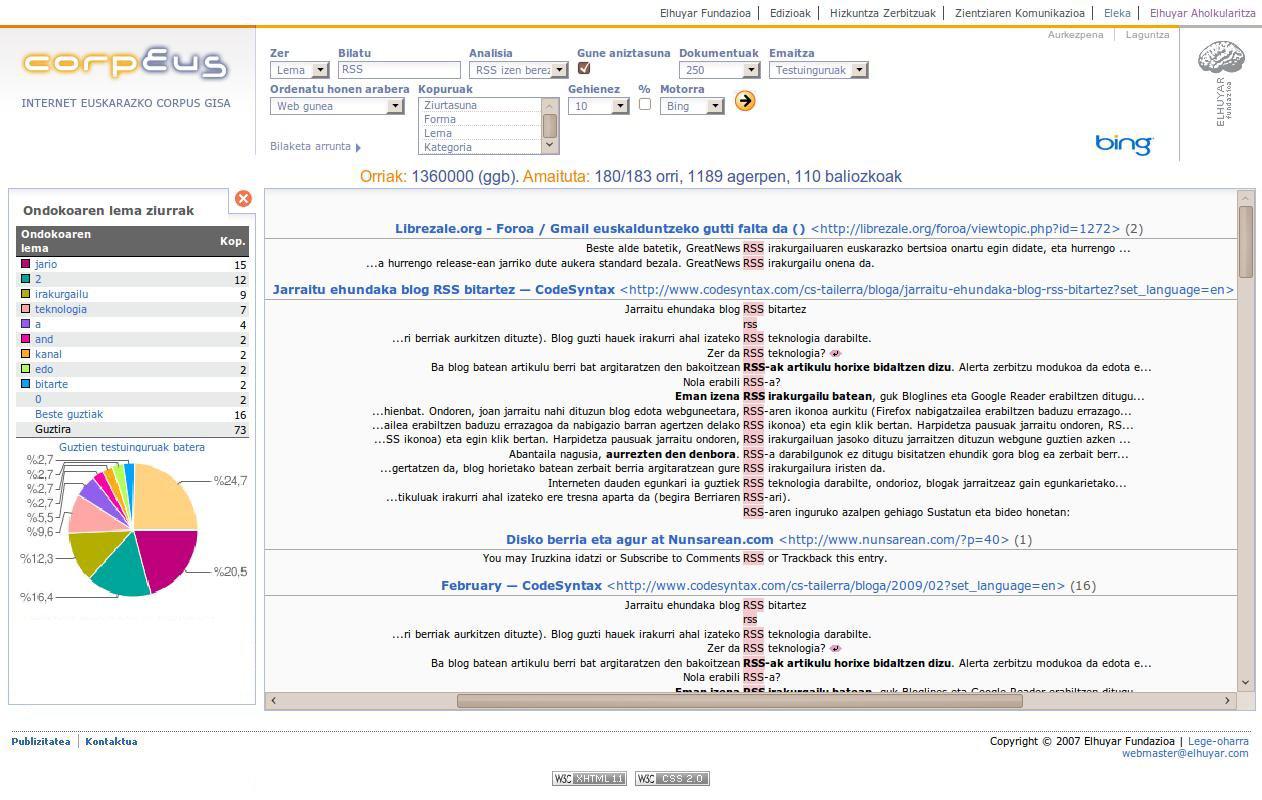Click the W3C XHTML 1.1 badge
1262x800 pixels.
point(589,778)
